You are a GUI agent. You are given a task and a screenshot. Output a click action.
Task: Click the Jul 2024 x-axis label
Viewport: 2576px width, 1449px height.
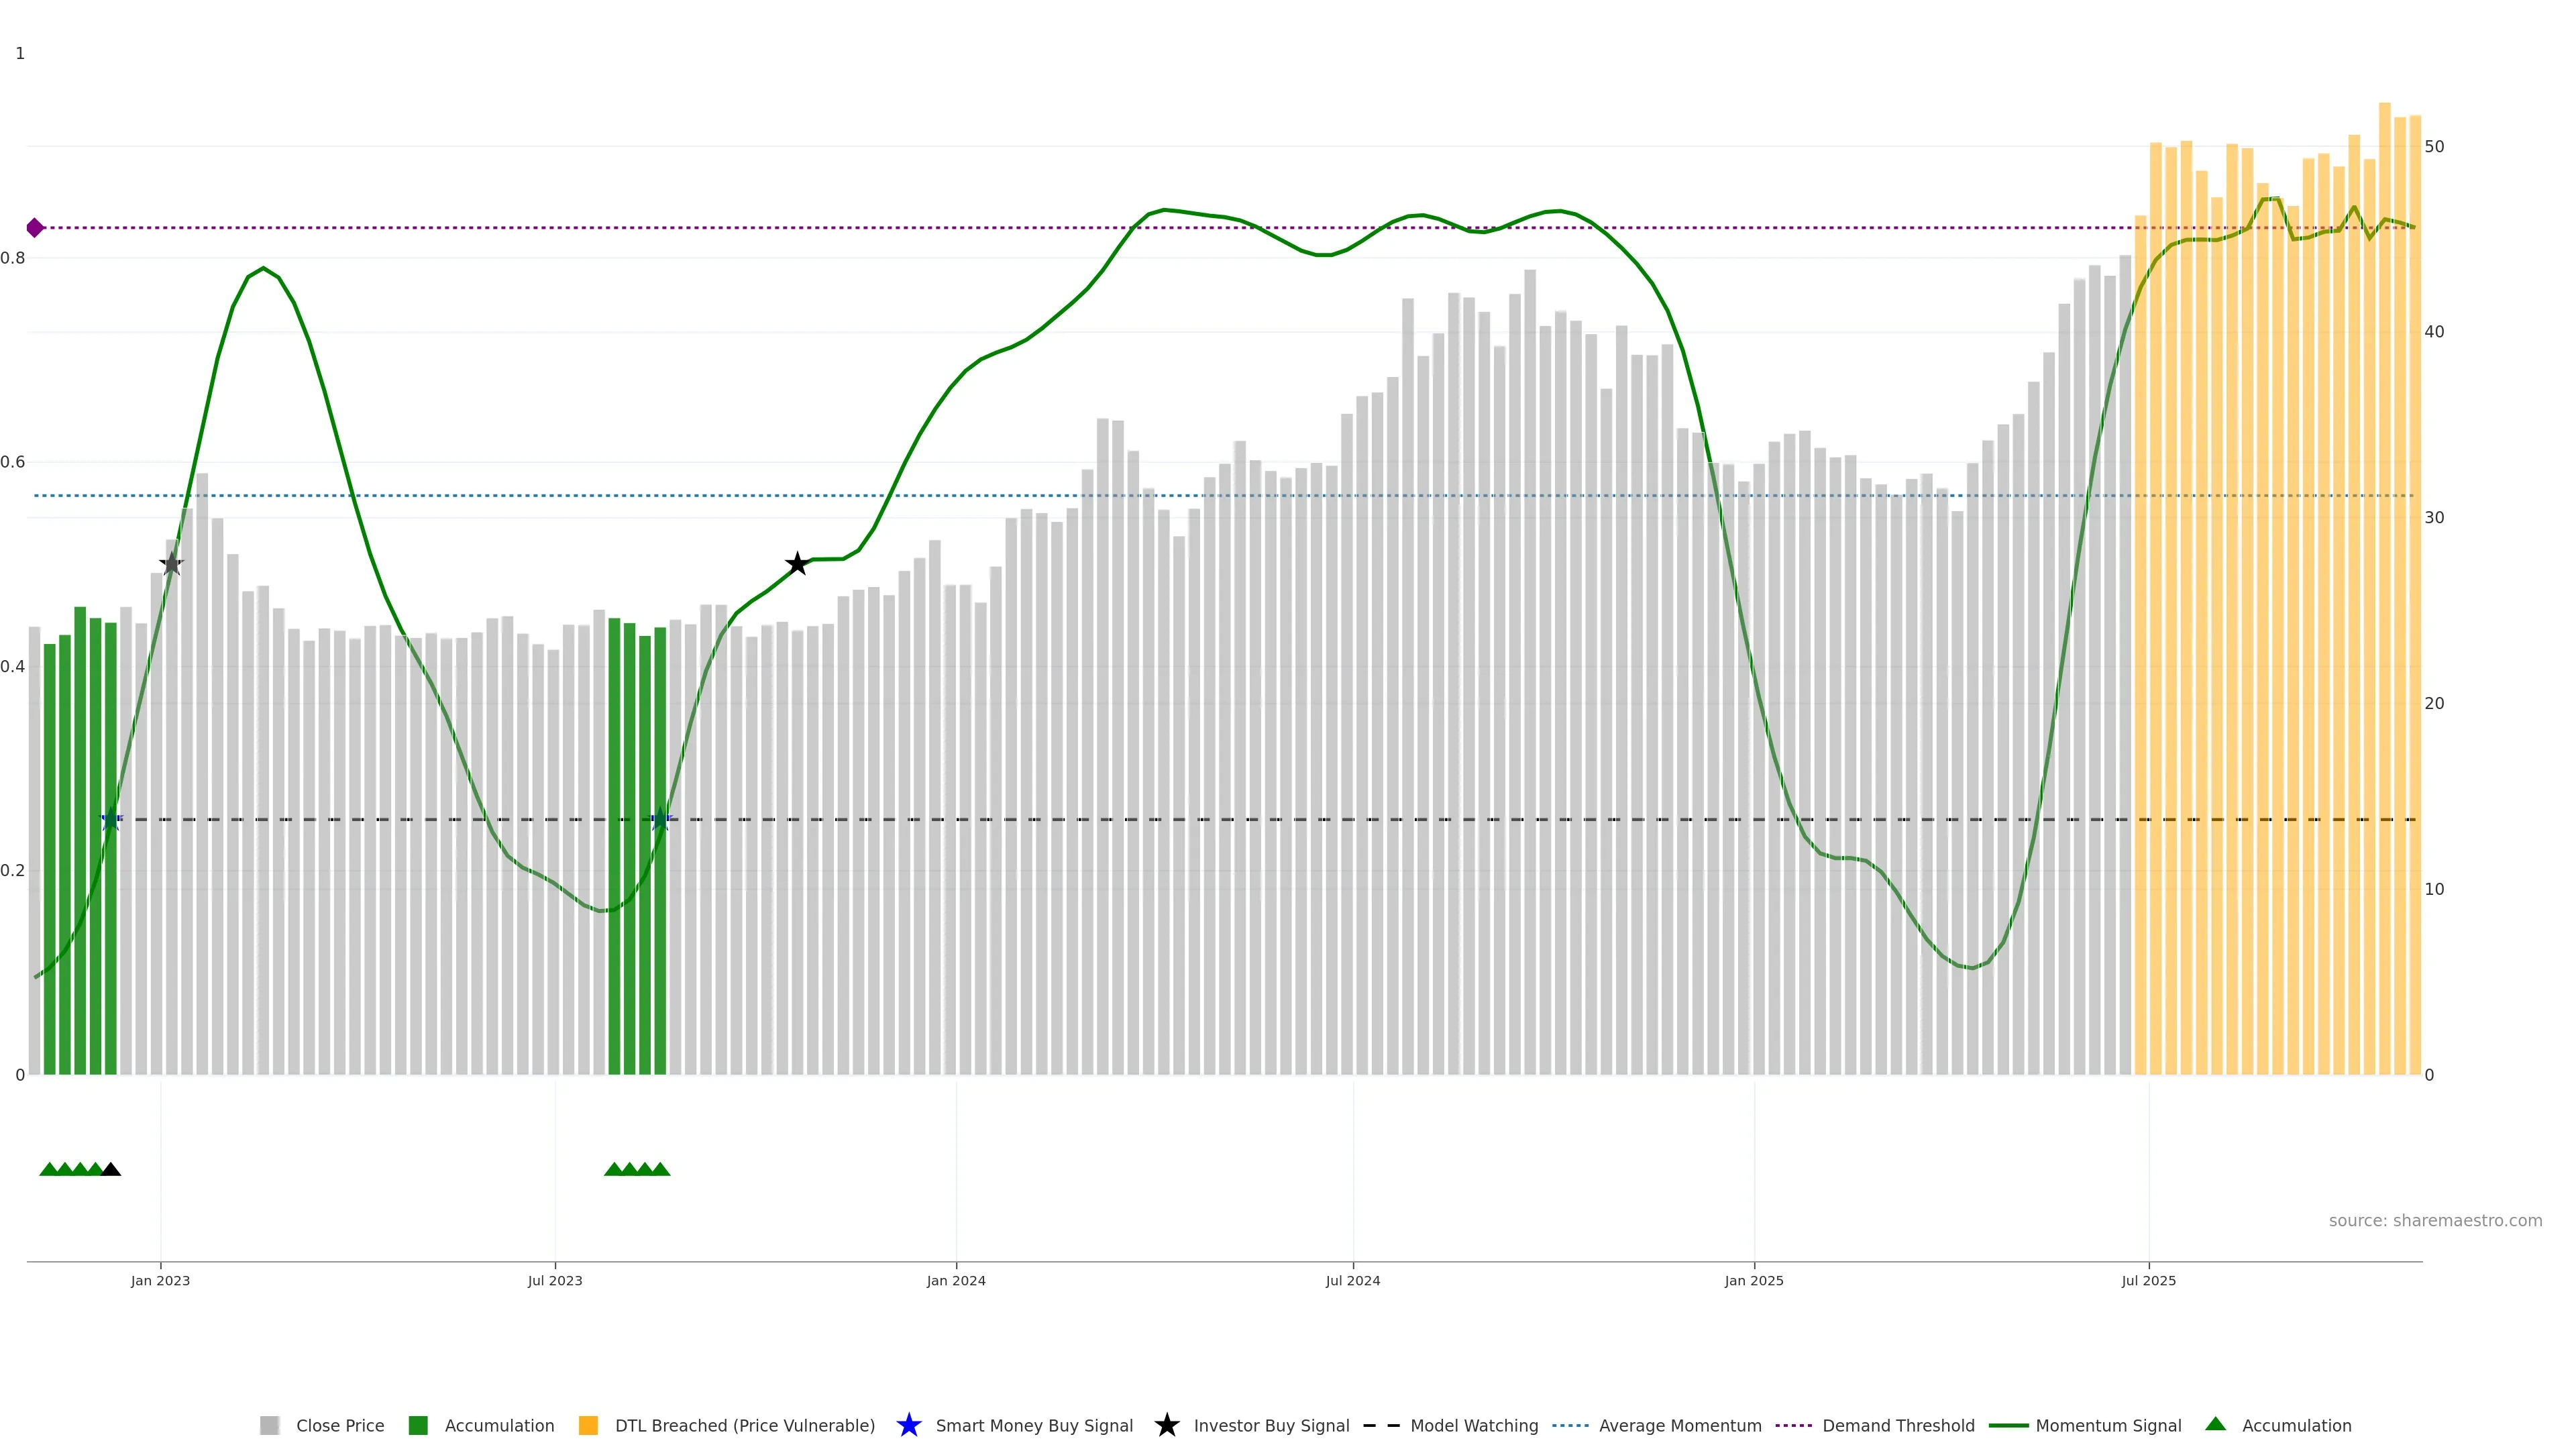pyautogui.click(x=1353, y=1281)
